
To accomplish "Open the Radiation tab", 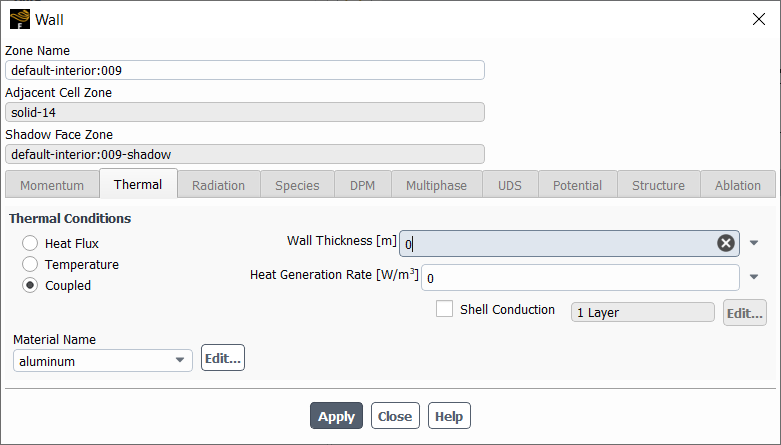I will tap(219, 185).
